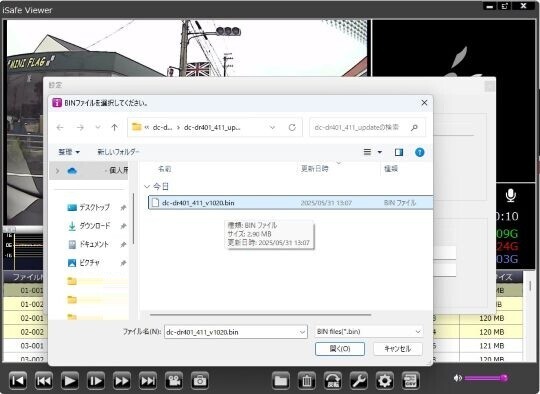Click the microphone icon in viewer
540x394 pixels.
pyautogui.click(x=510, y=195)
